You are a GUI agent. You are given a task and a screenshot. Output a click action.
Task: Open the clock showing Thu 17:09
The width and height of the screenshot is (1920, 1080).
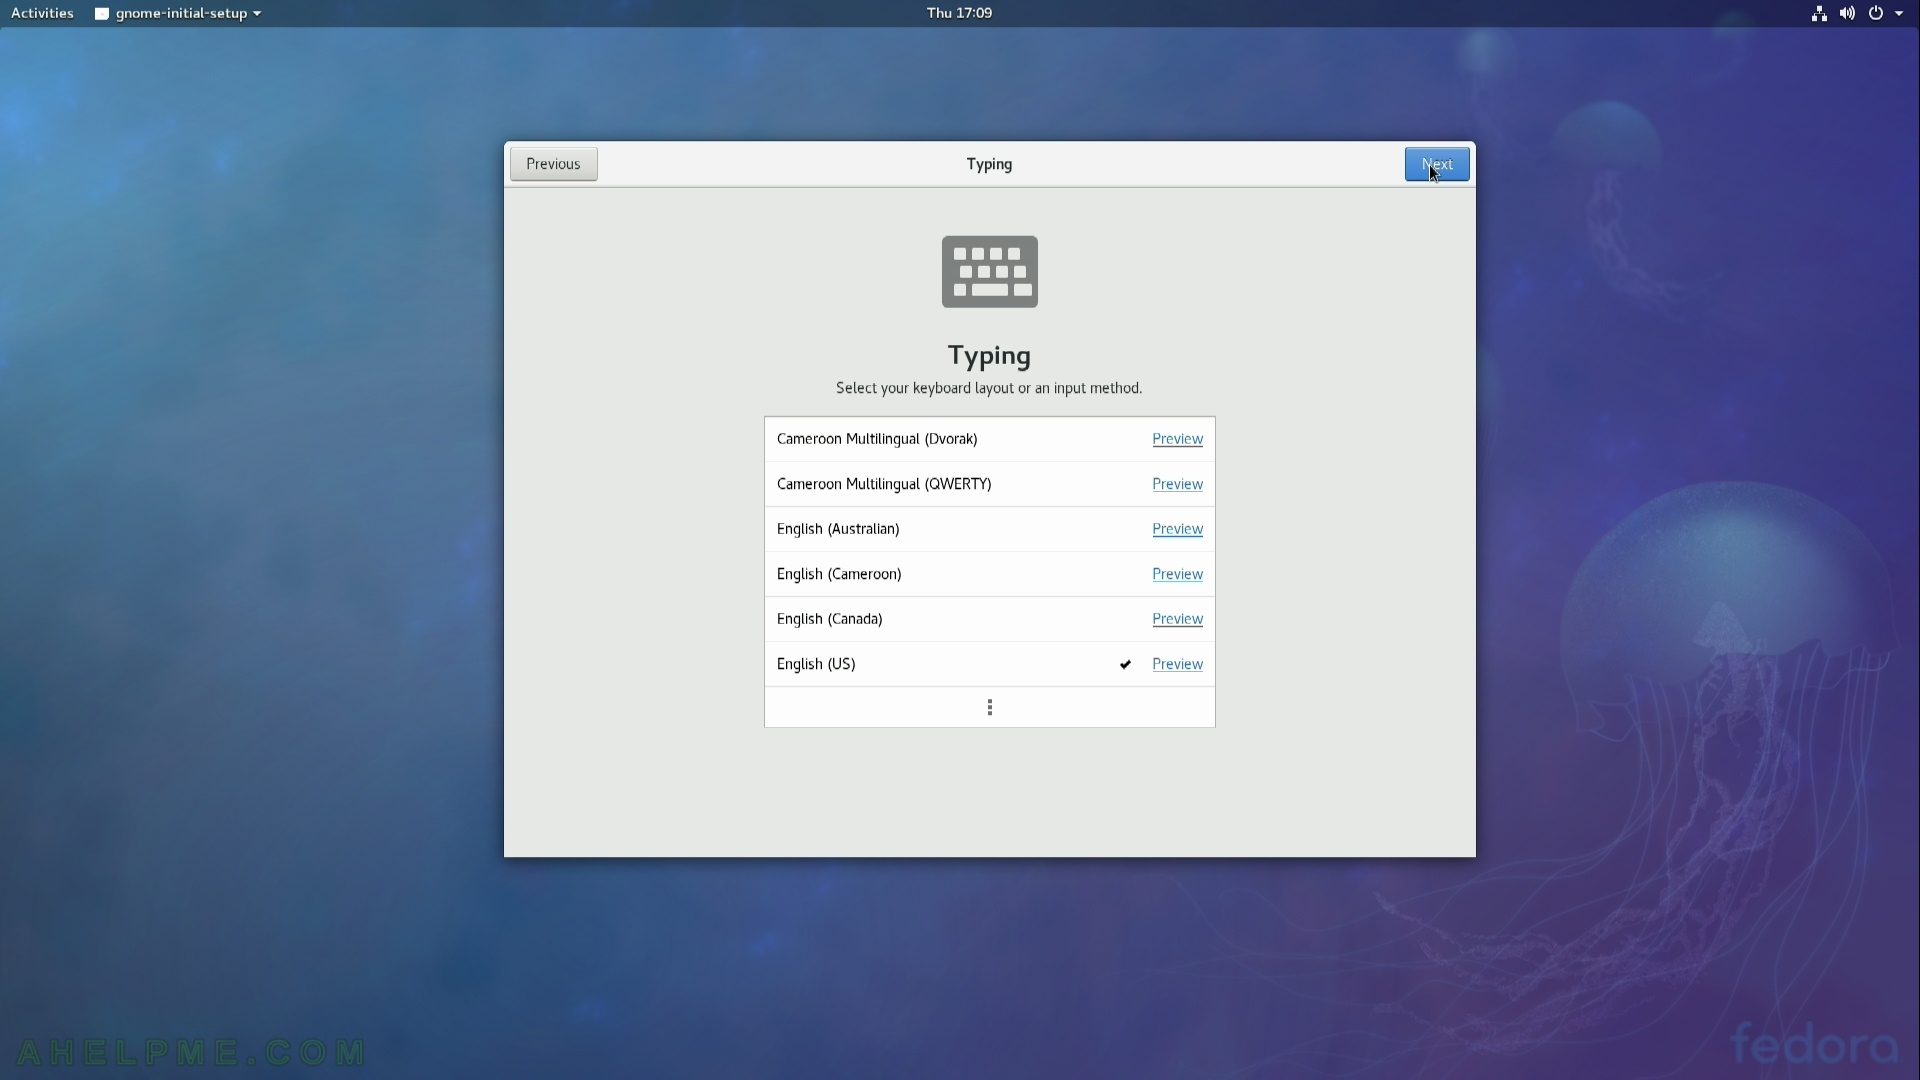coord(959,13)
